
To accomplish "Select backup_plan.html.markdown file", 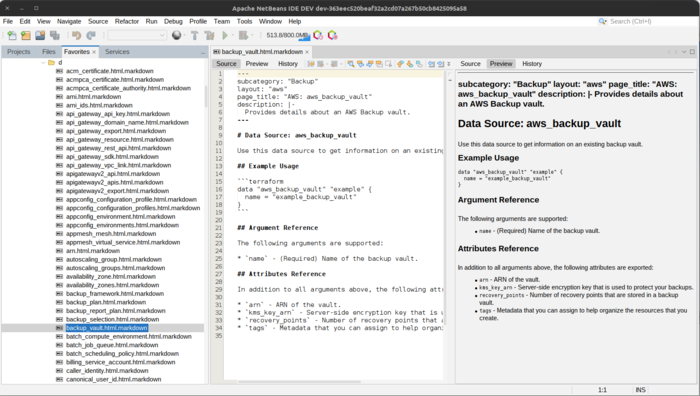I will (x=106, y=302).
